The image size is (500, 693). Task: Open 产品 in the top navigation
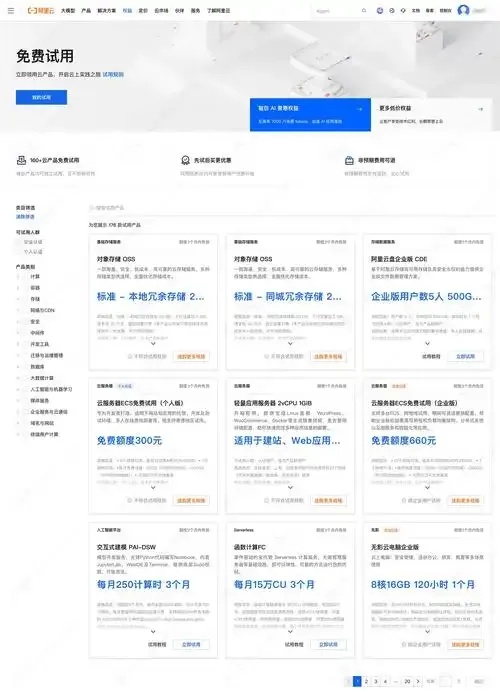point(86,11)
